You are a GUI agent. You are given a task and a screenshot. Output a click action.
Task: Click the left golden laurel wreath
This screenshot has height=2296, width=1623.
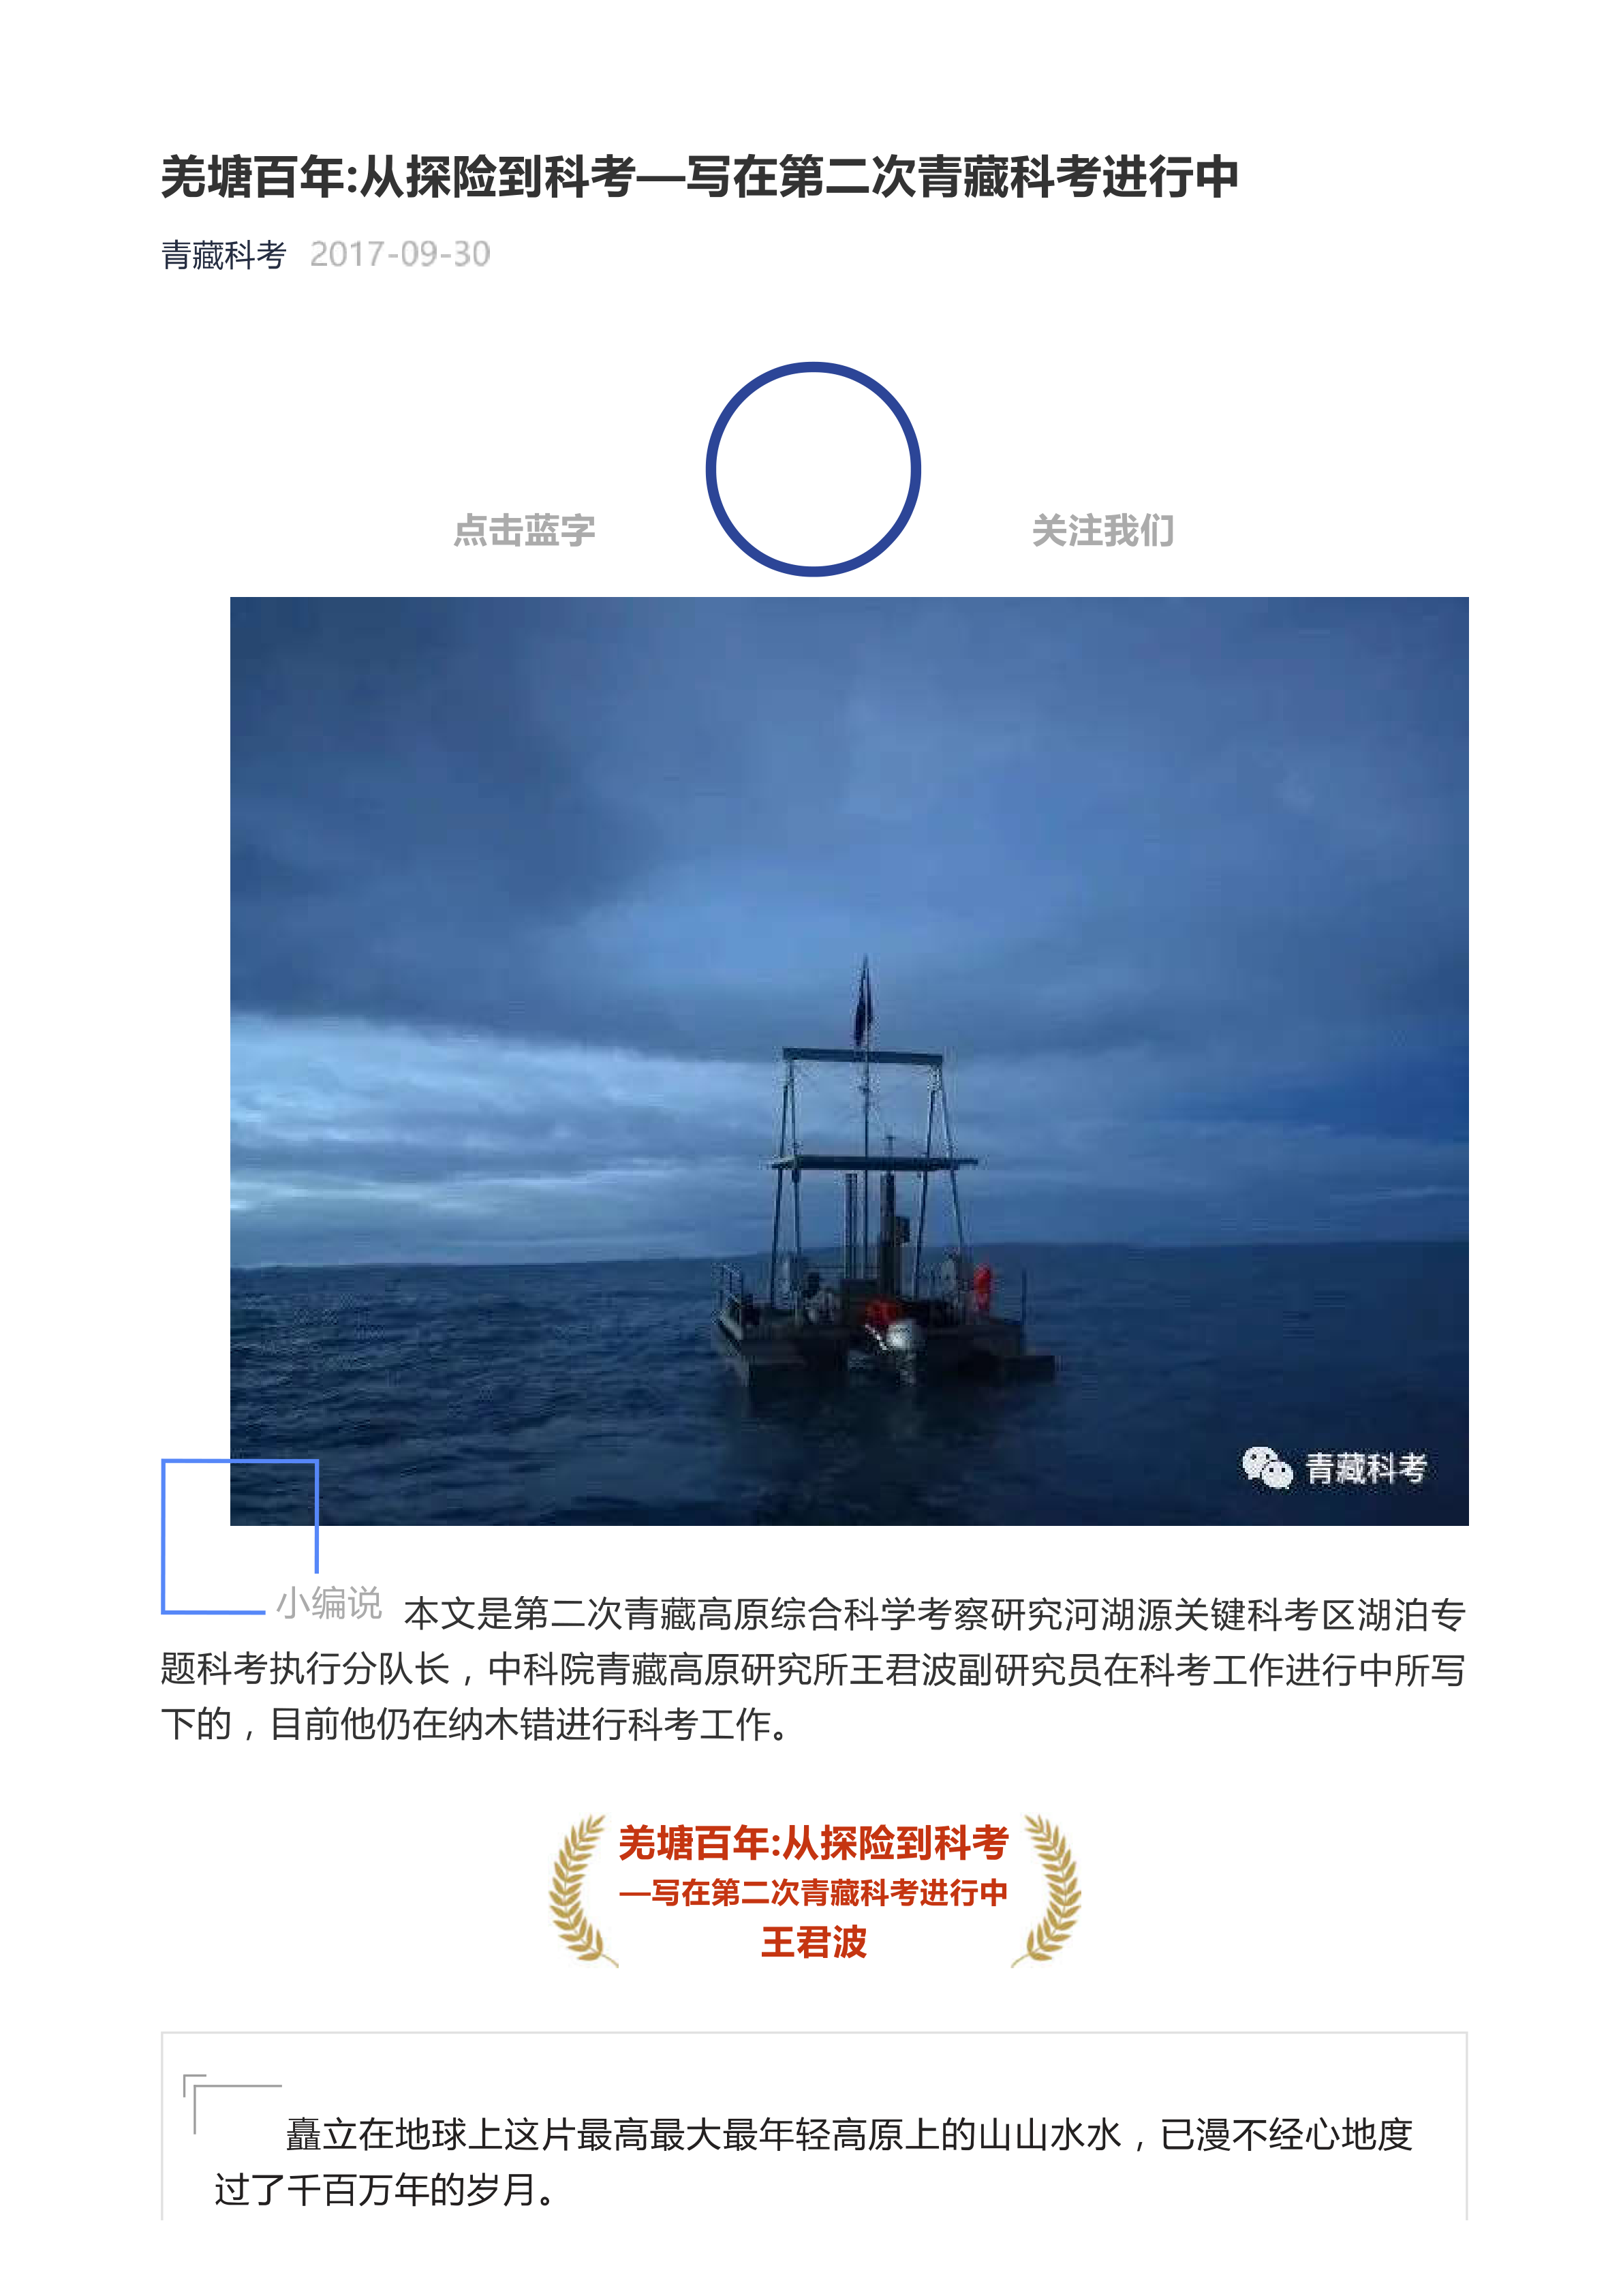(x=583, y=1891)
